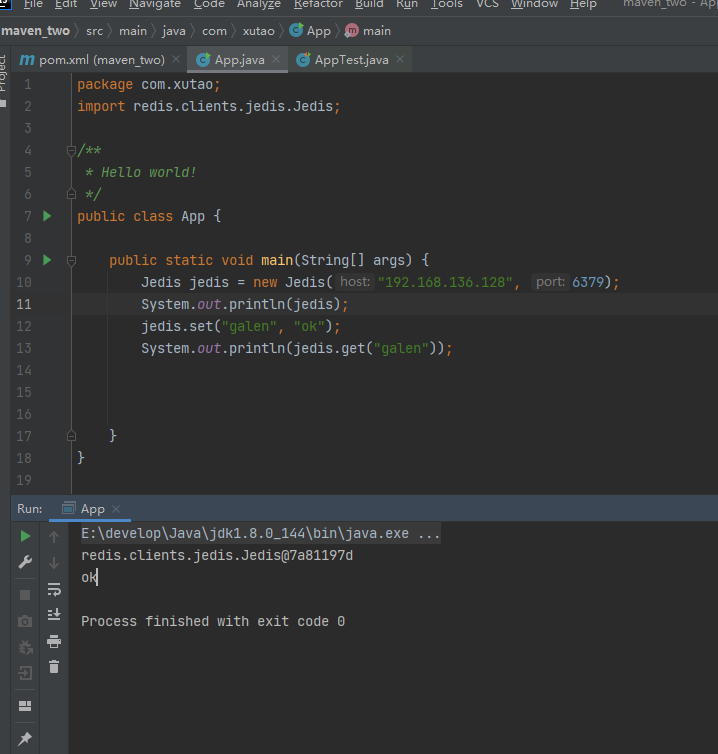
Task: Click Jedis@7a81197d console output line
Action: [217, 555]
